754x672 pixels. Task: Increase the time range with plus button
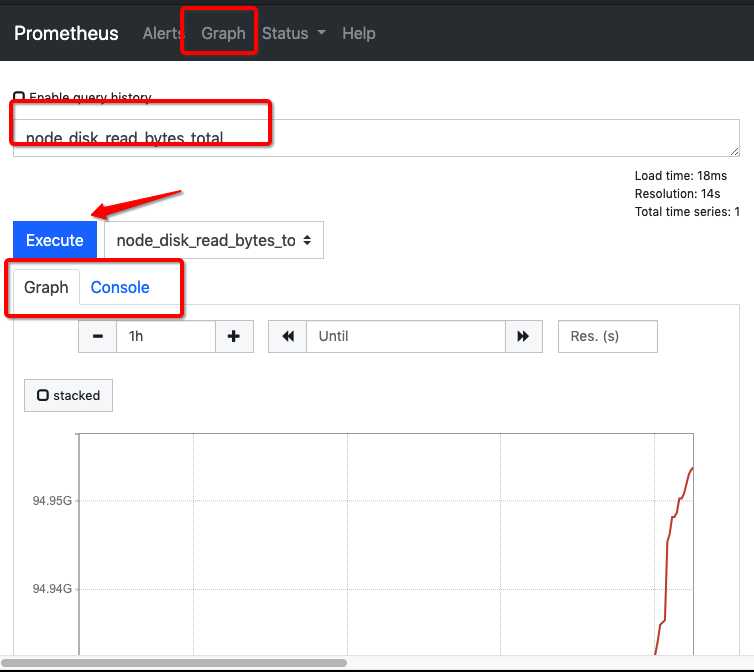pos(234,336)
